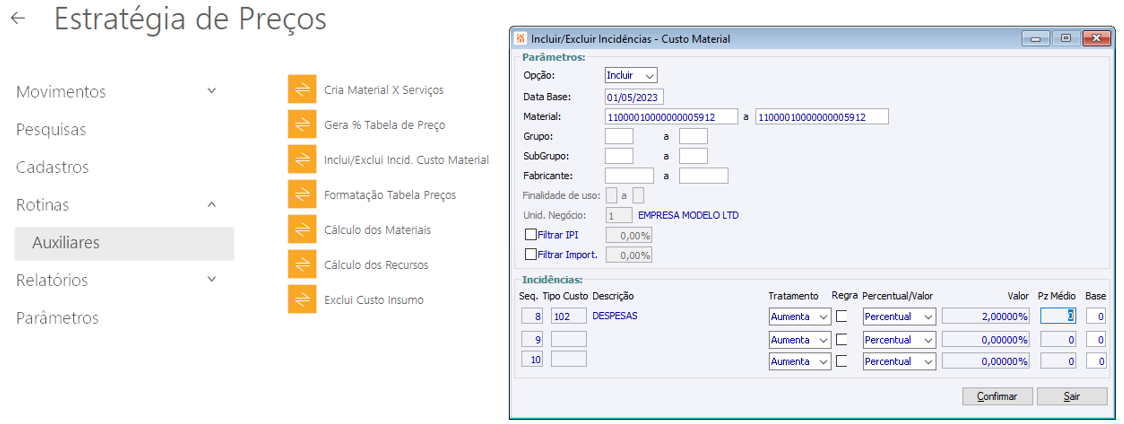Open the Gera % Tabela de Preço icon
The image size is (1124, 424).
point(302,124)
